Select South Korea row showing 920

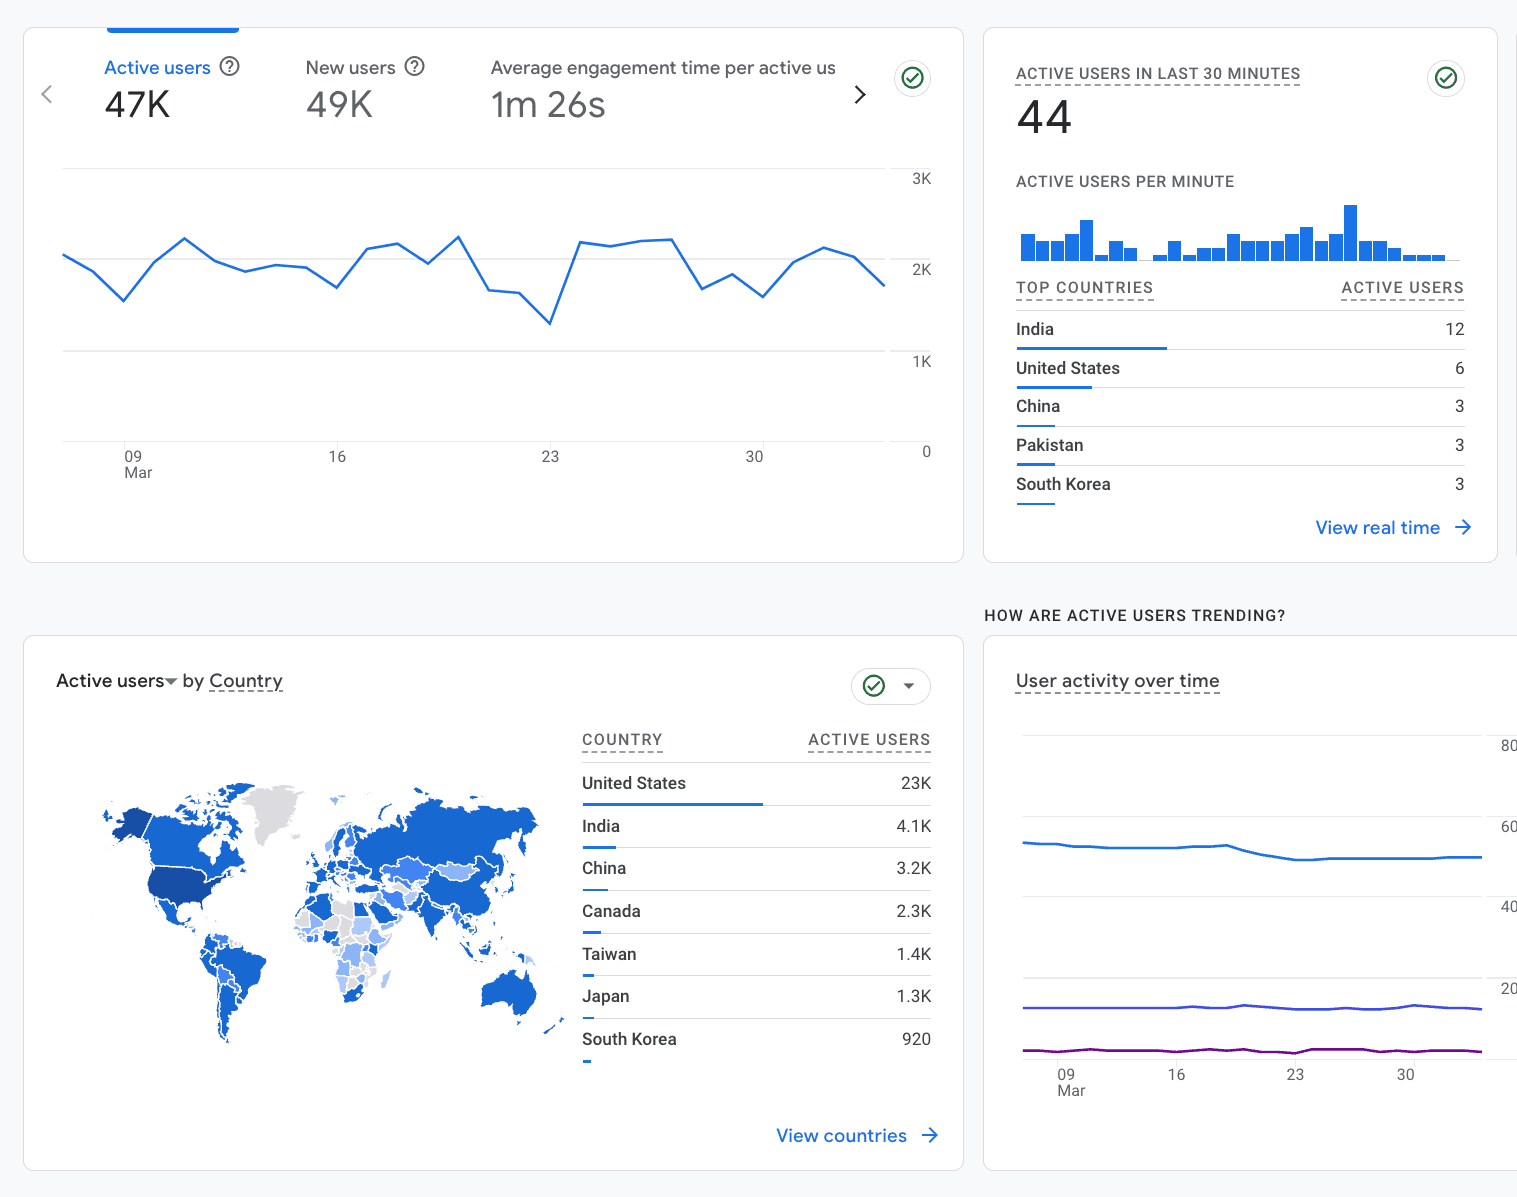(x=756, y=1040)
